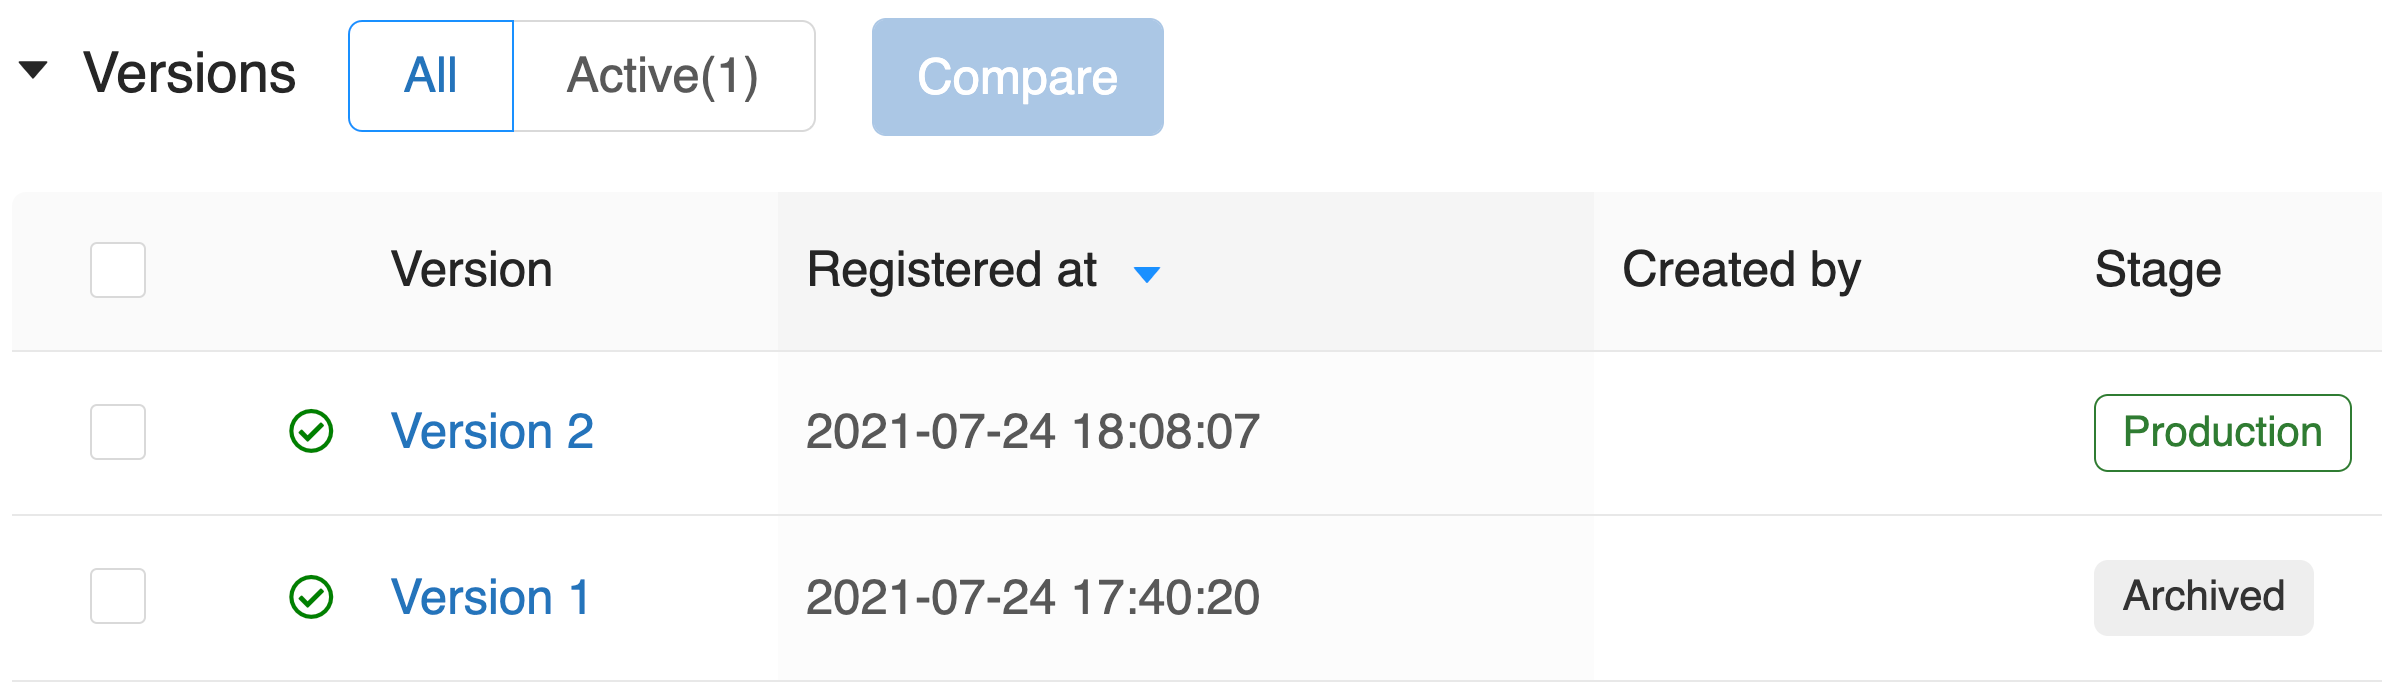
Task: Switch to the All versions tab
Action: click(x=431, y=76)
